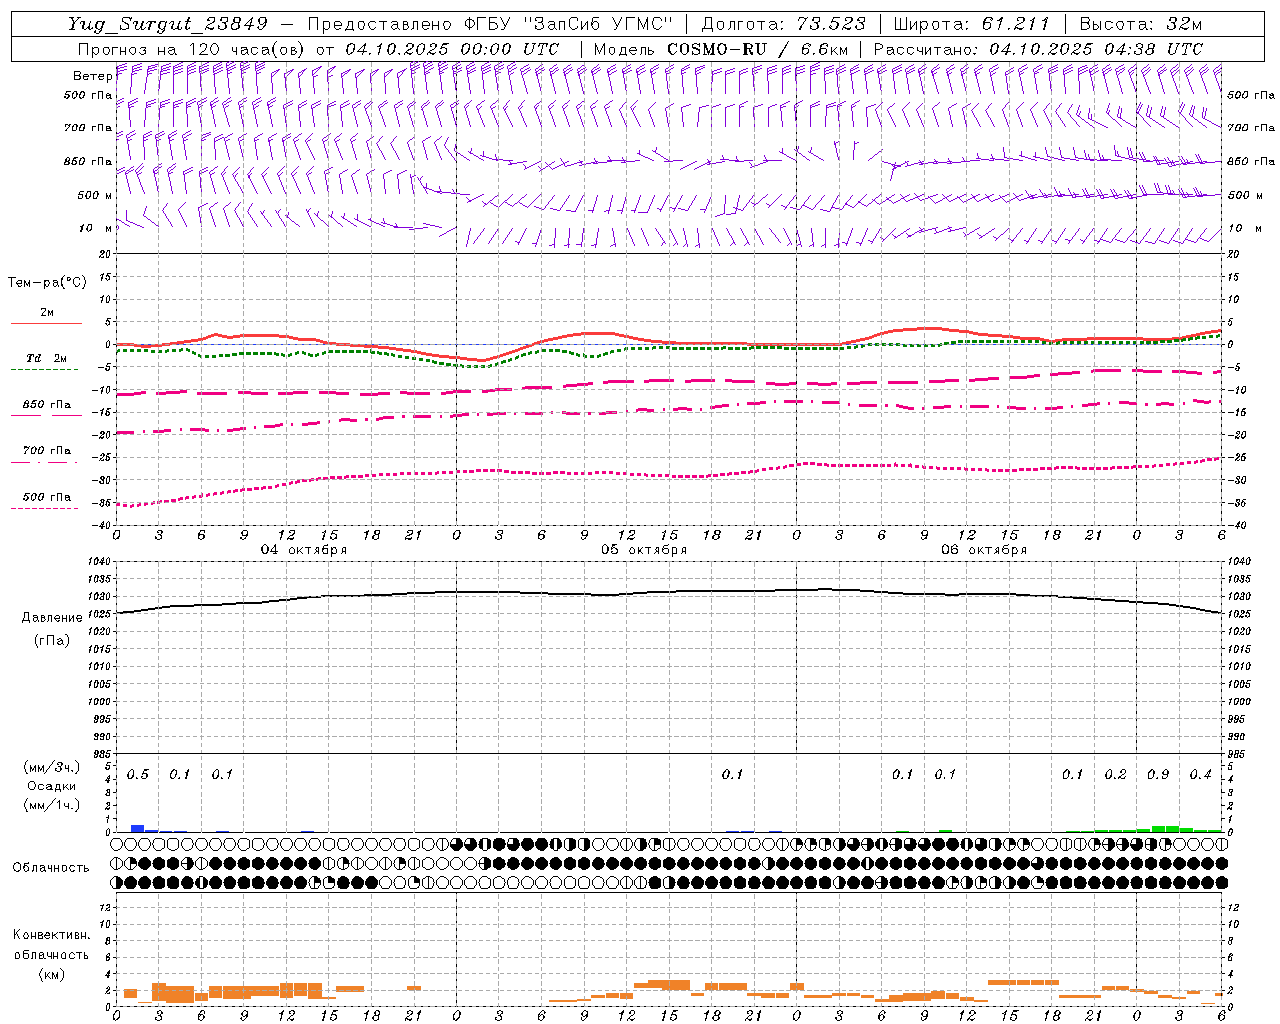Click the 0.9 precipitation amount

(1158, 774)
